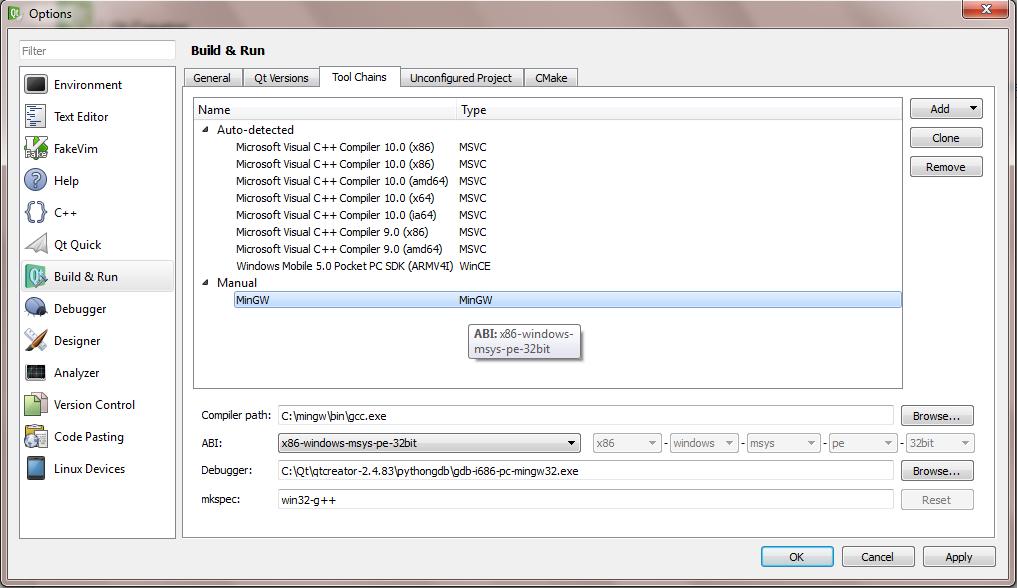Select Microsoft Visual C++ Compiler 10.0 (ia64)
The width and height of the screenshot is (1017, 588).
[336, 215]
